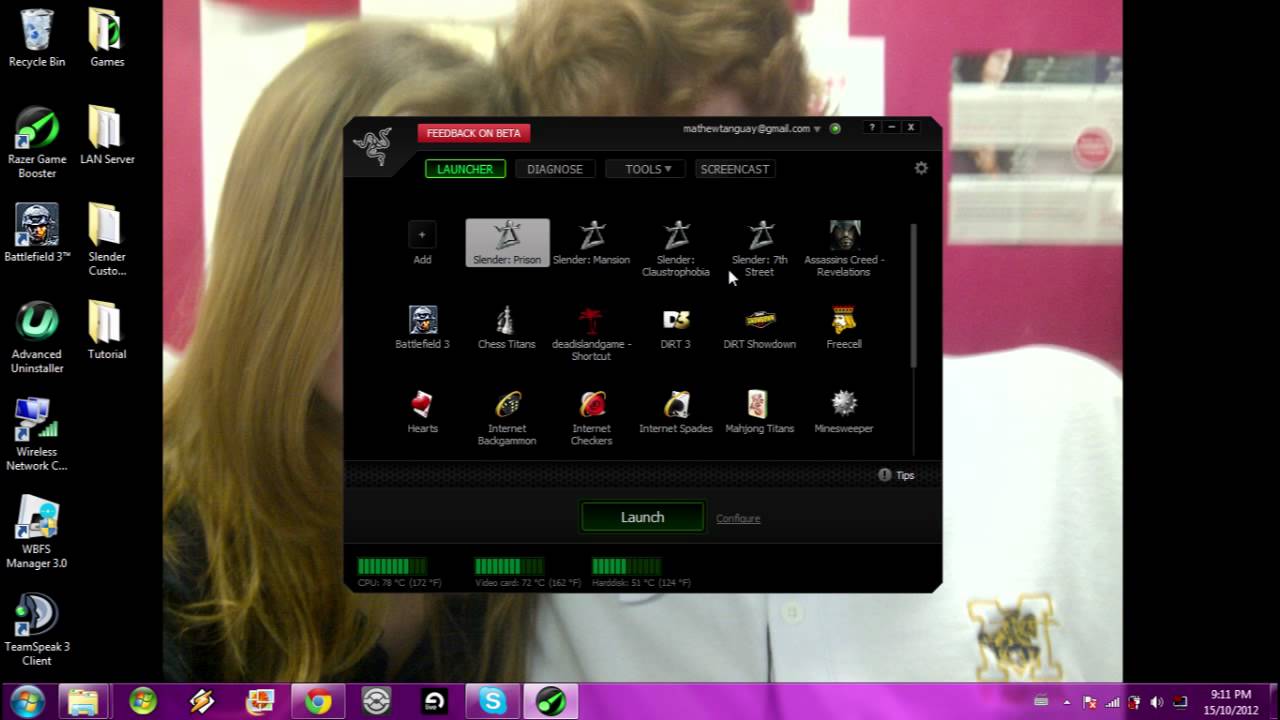Viewport: 1280px width, 720px height.
Task: Select Battlefield 3 in the game launcher
Action: (x=422, y=328)
